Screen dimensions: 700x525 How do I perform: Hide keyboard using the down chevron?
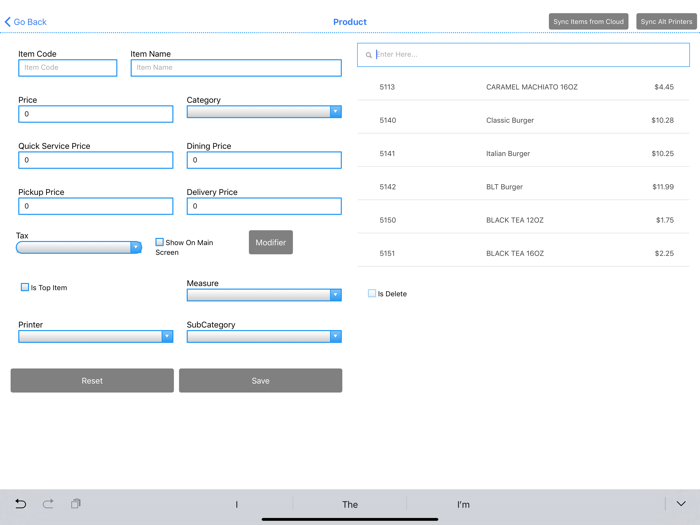[680, 504]
